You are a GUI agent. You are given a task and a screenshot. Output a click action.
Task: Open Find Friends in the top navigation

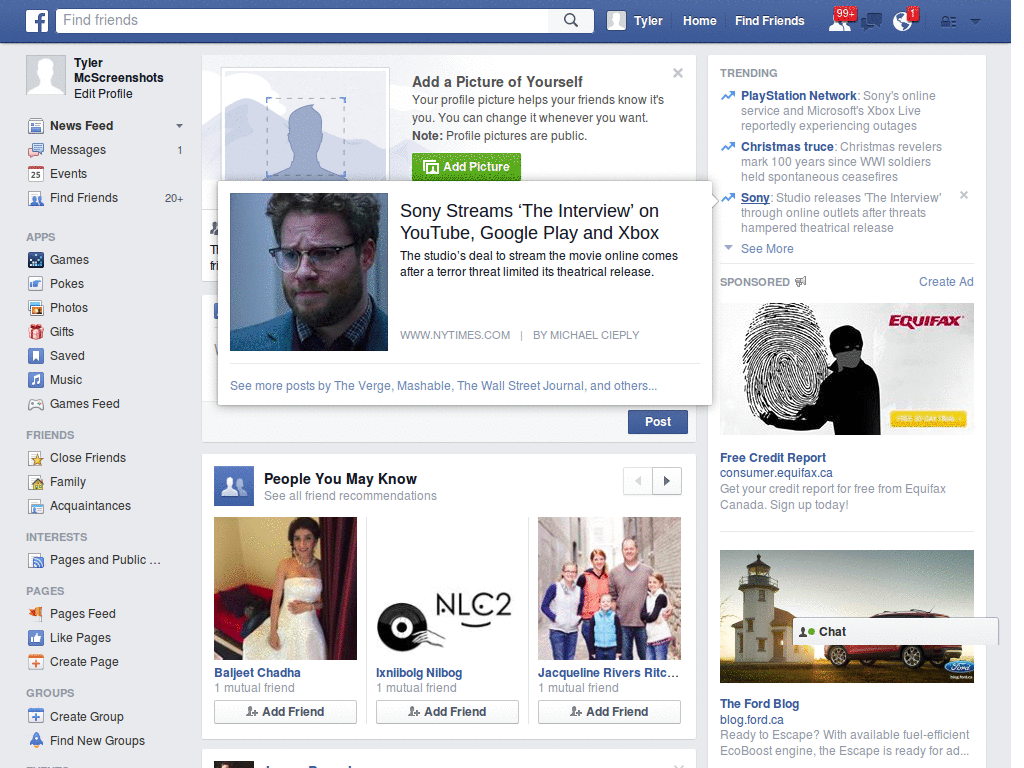pos(769,21)
